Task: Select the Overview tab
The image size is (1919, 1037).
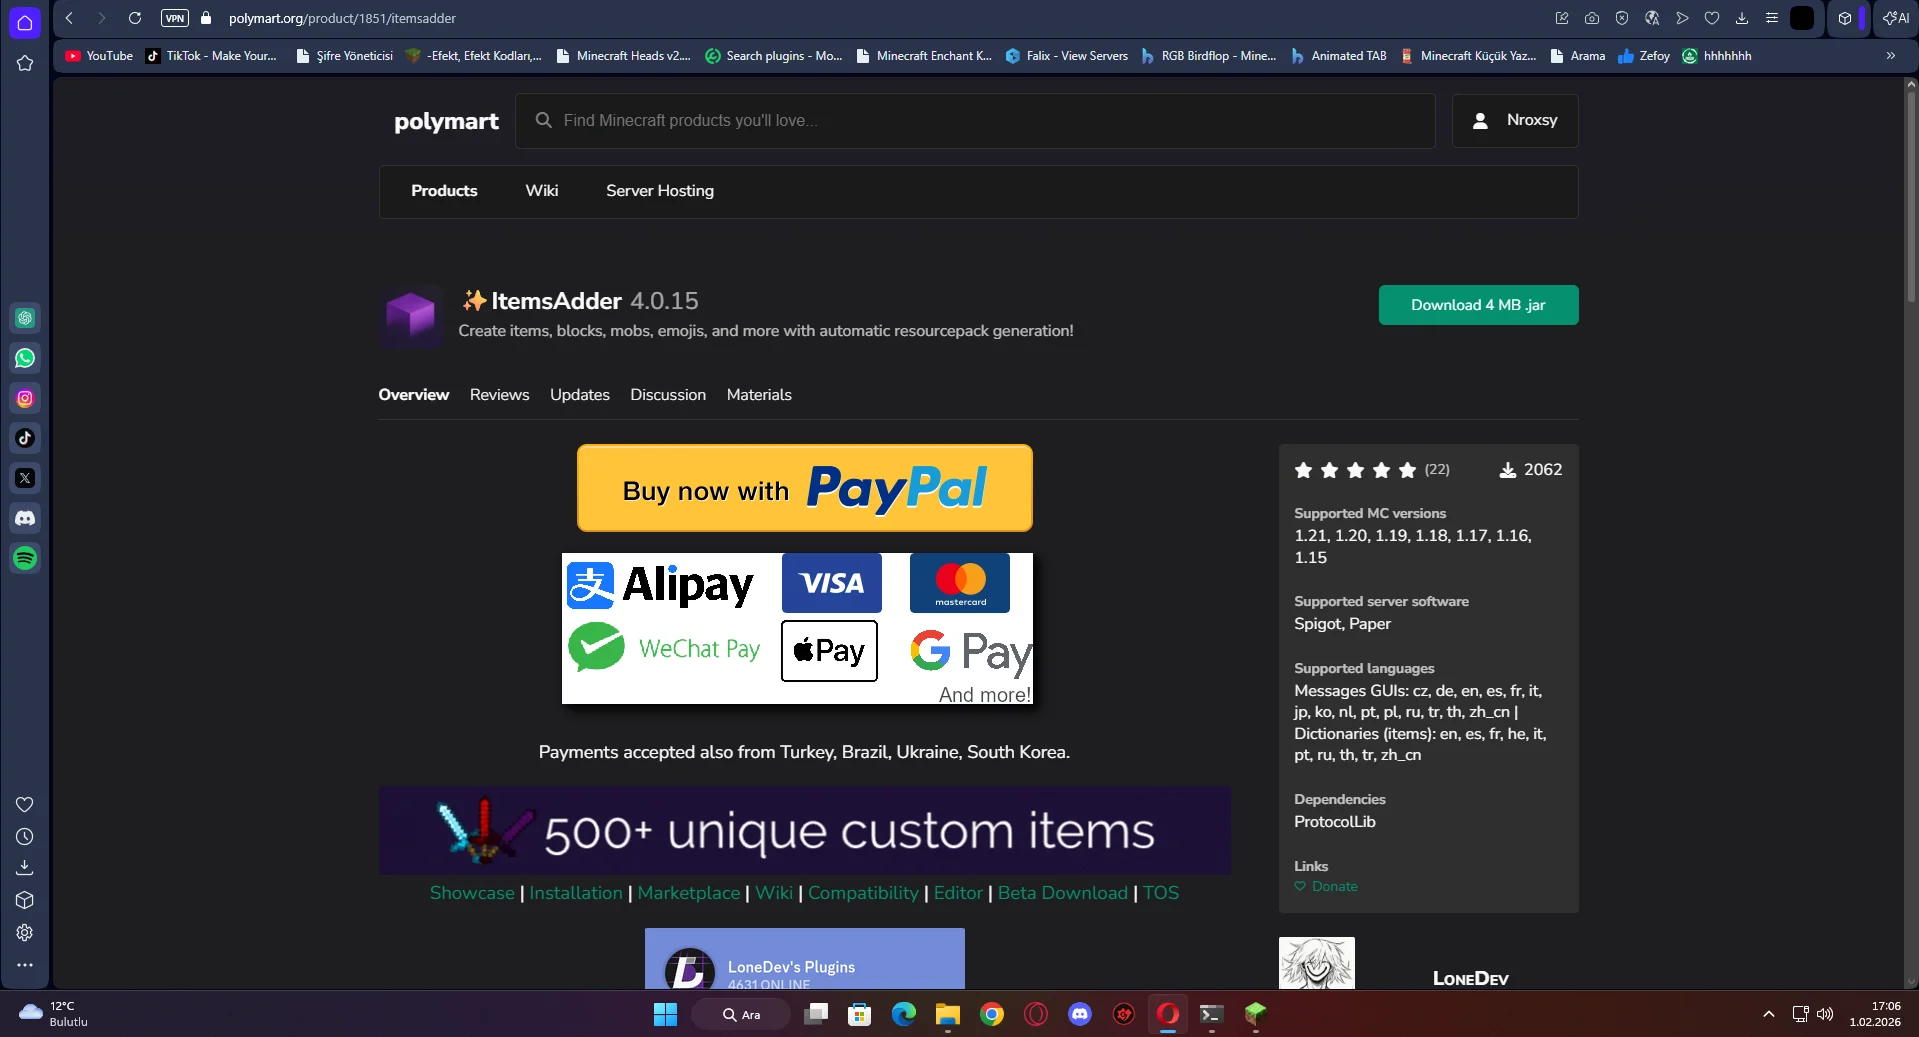Action: [x=414, y=395]
